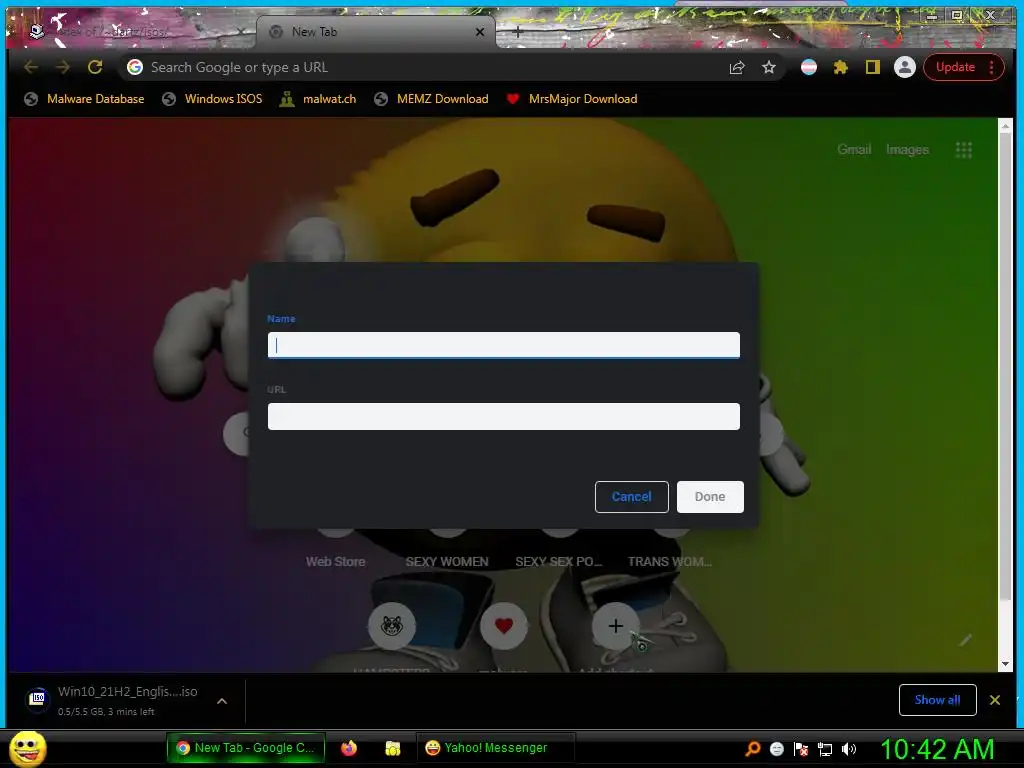Open the Windows ISOS bookmark

point(212,99)
